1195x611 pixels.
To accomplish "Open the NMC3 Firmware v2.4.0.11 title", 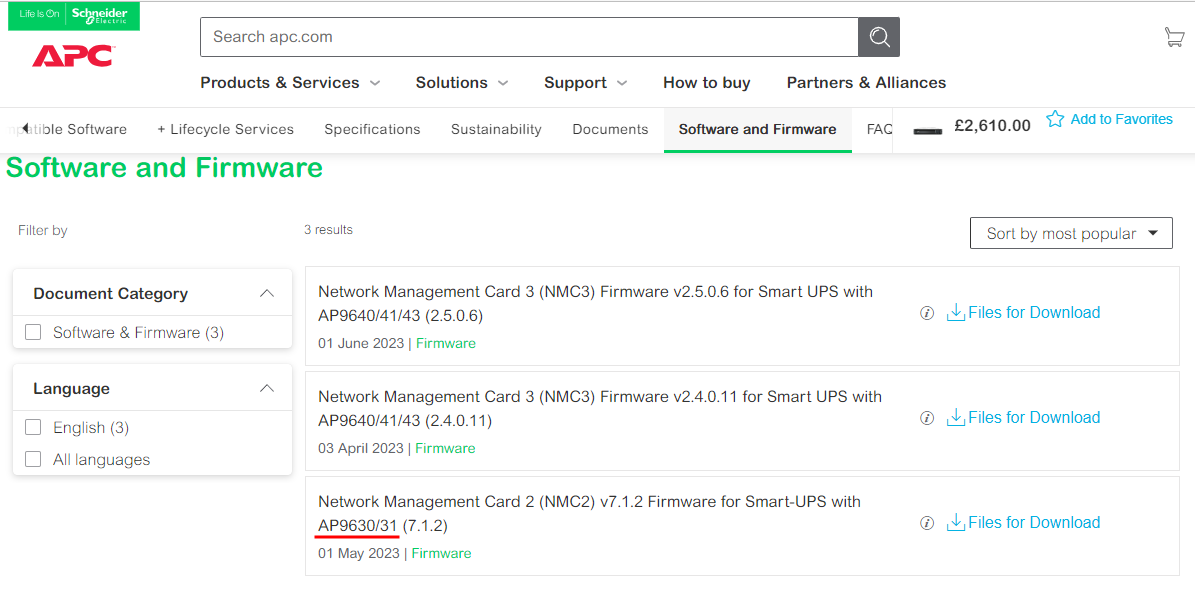I will (600, 408).
